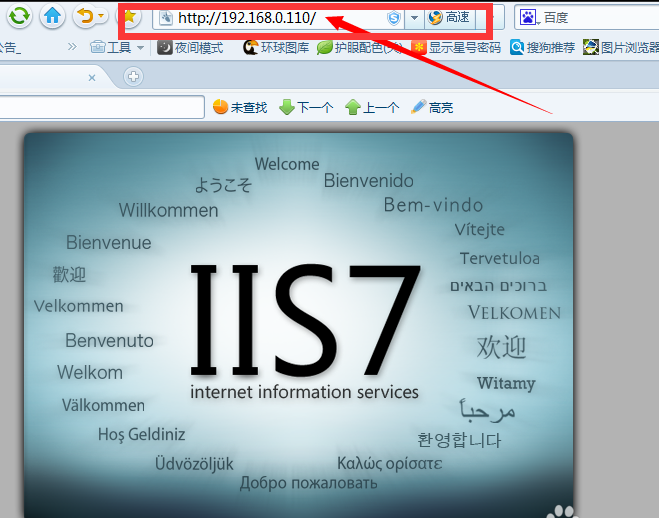Screen dimensions: 659x518
Task: Click the 'Välkommen' greeting text
Action: [103, 405]
